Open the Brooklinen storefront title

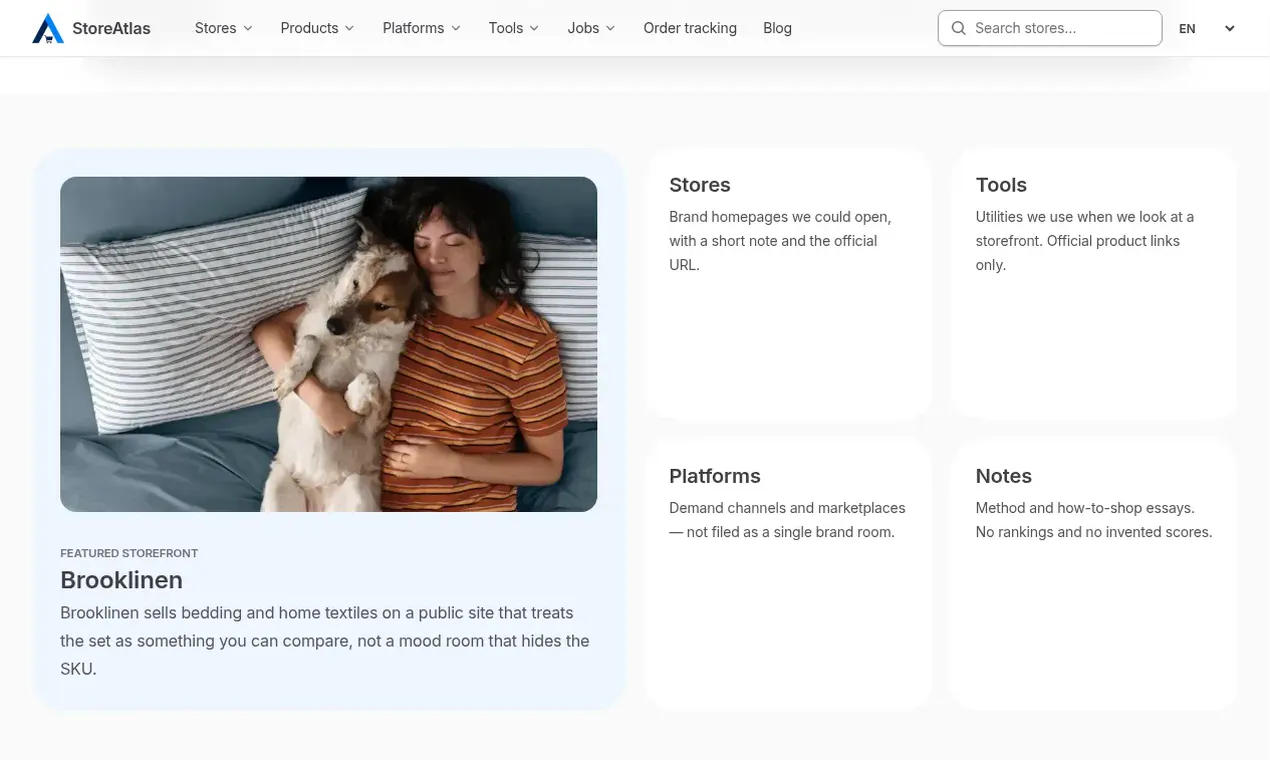click(x=121, y=580)
